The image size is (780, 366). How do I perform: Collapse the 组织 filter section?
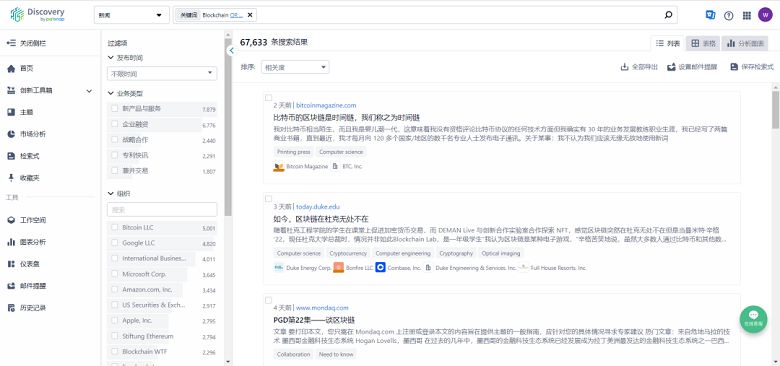click(x=110, y=193)
